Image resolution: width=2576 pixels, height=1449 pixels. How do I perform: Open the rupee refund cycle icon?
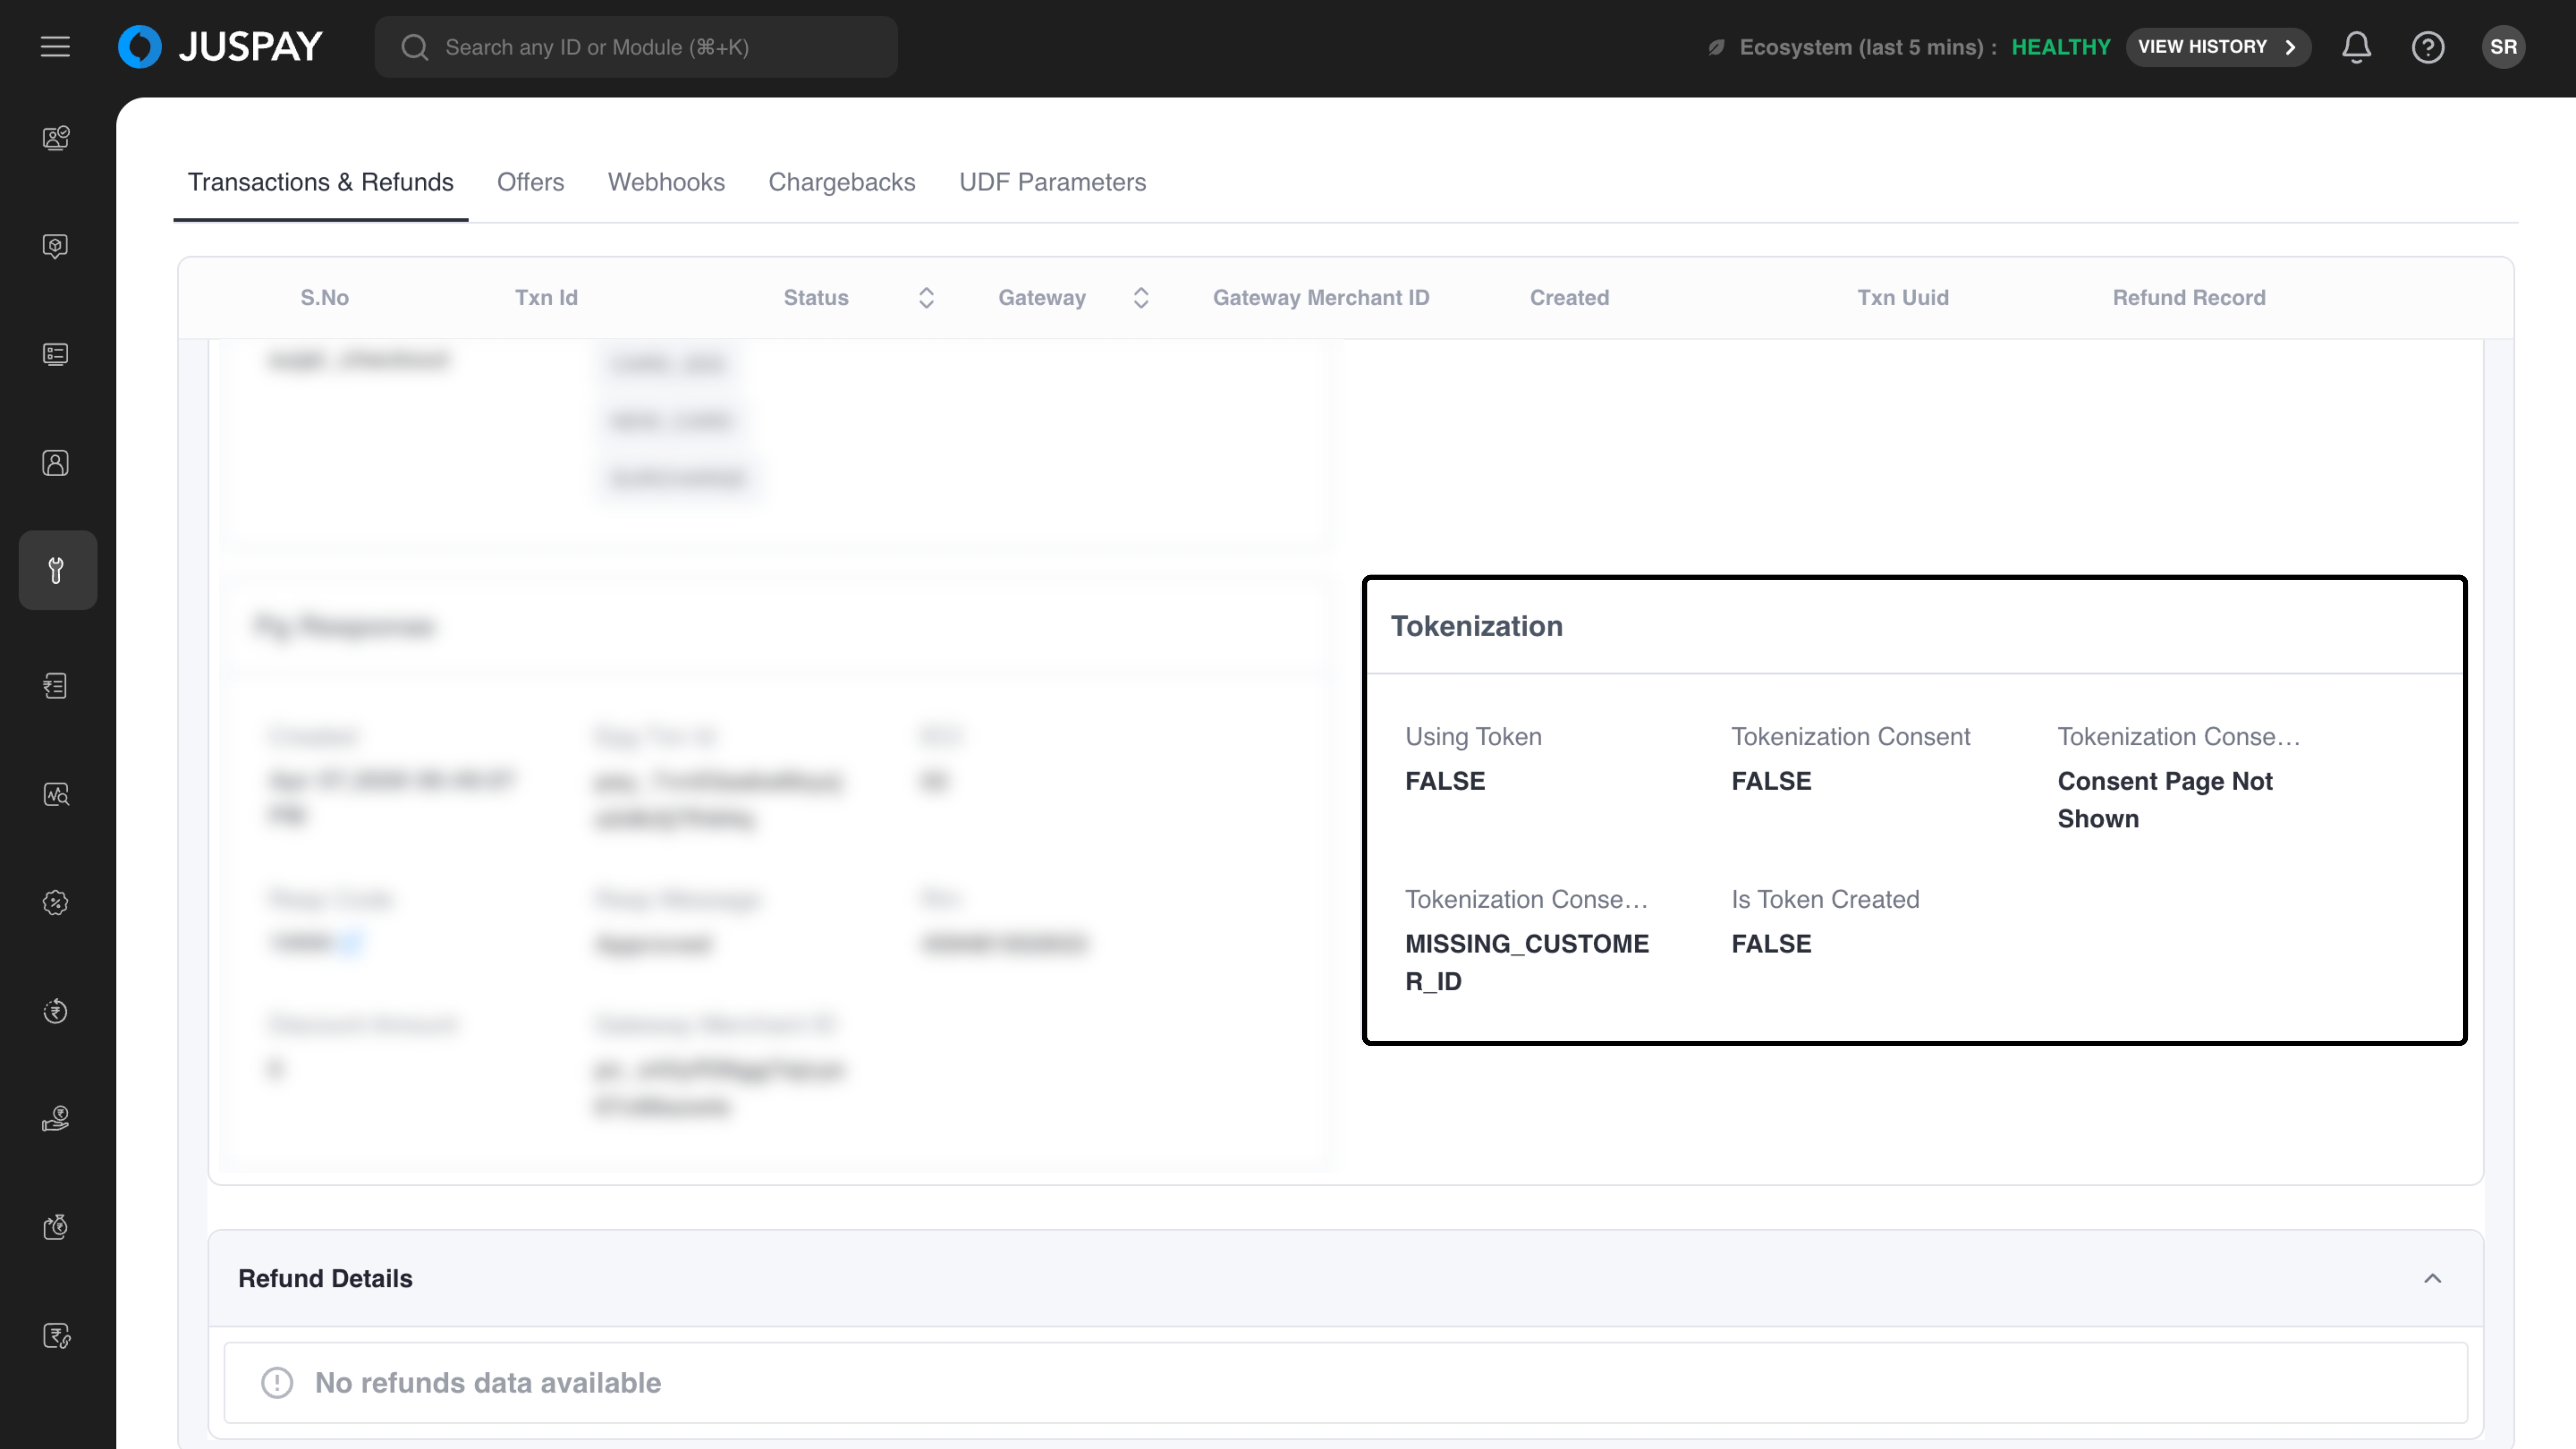point(56,1011)
